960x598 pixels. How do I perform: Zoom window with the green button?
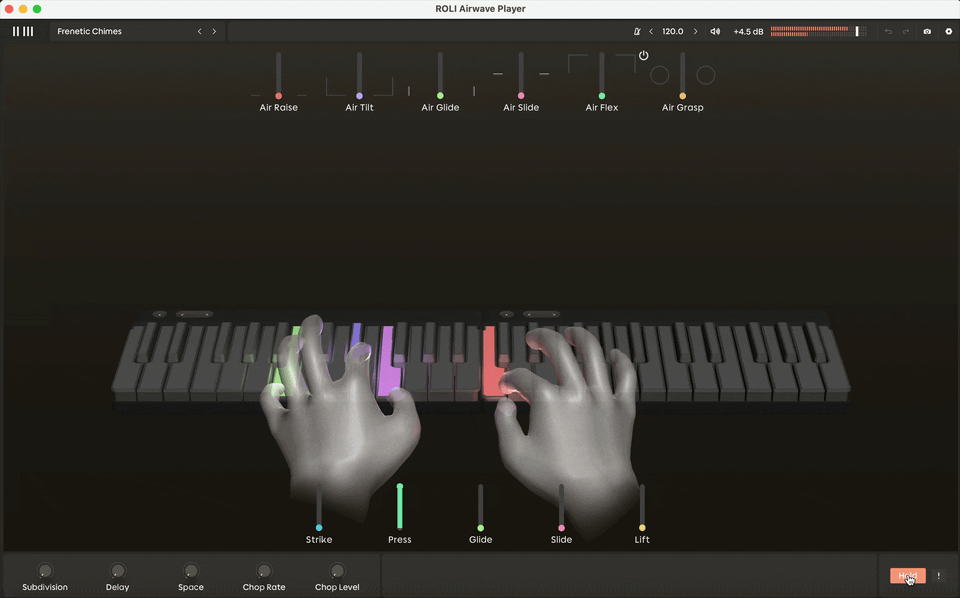[37, 9]
